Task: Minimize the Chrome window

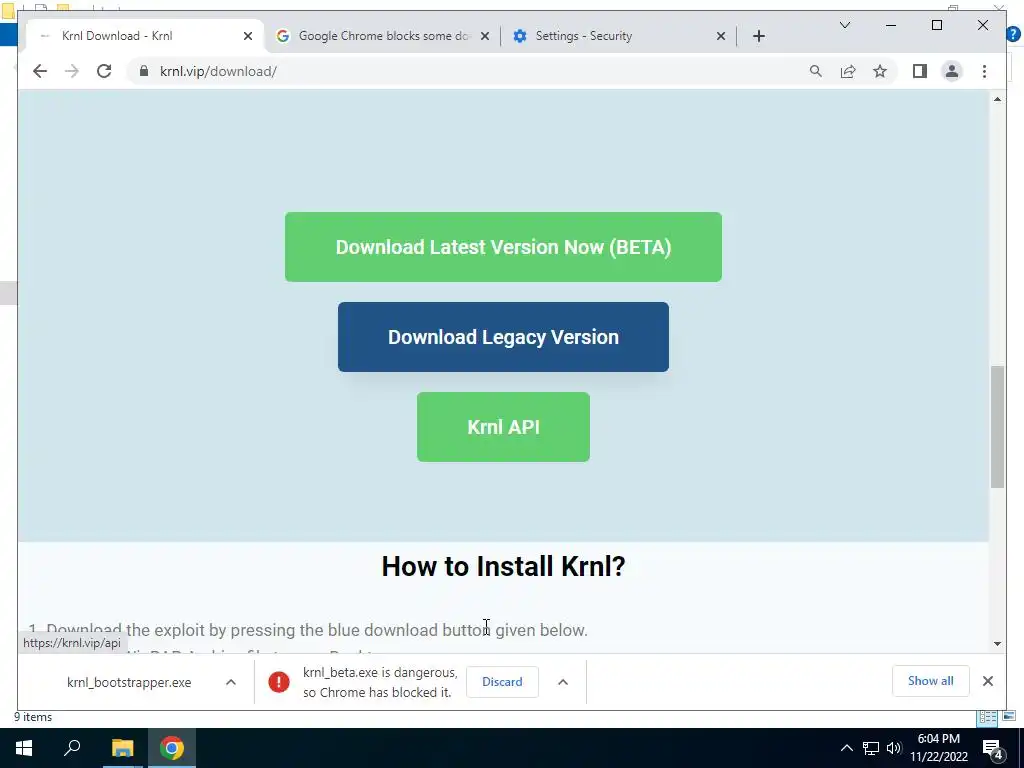Action: (891, 25)
